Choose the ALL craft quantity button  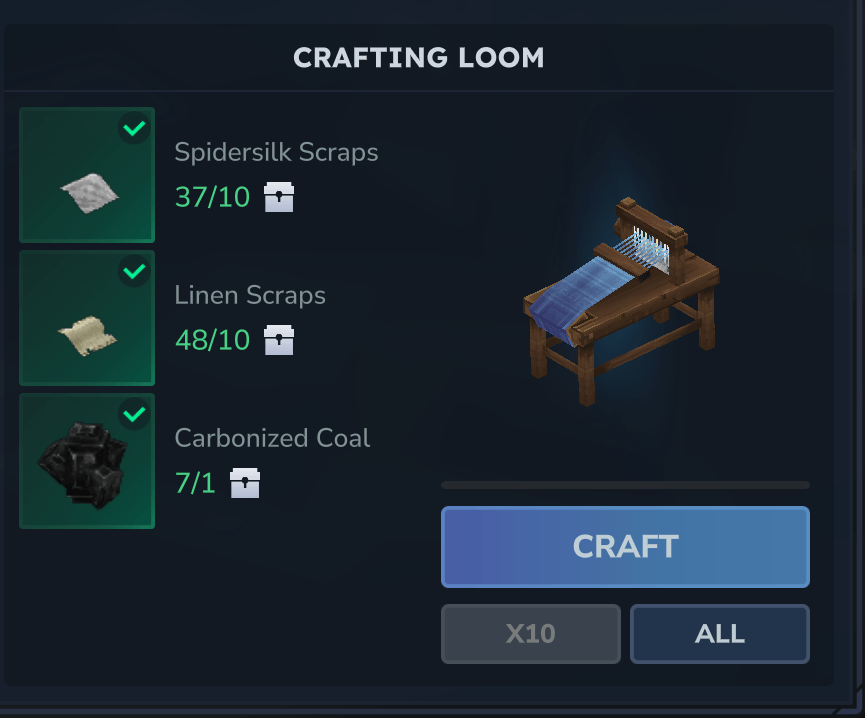720,634
